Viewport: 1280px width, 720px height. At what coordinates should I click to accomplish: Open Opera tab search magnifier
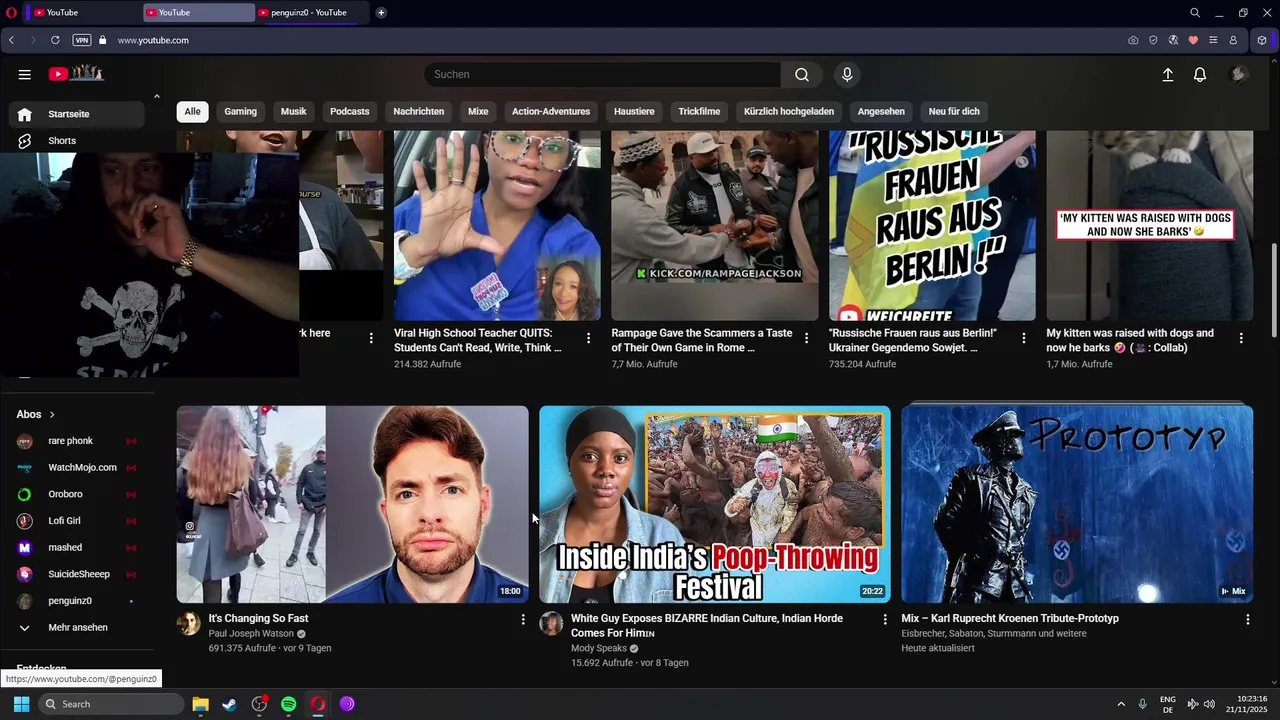point(1195,12)
